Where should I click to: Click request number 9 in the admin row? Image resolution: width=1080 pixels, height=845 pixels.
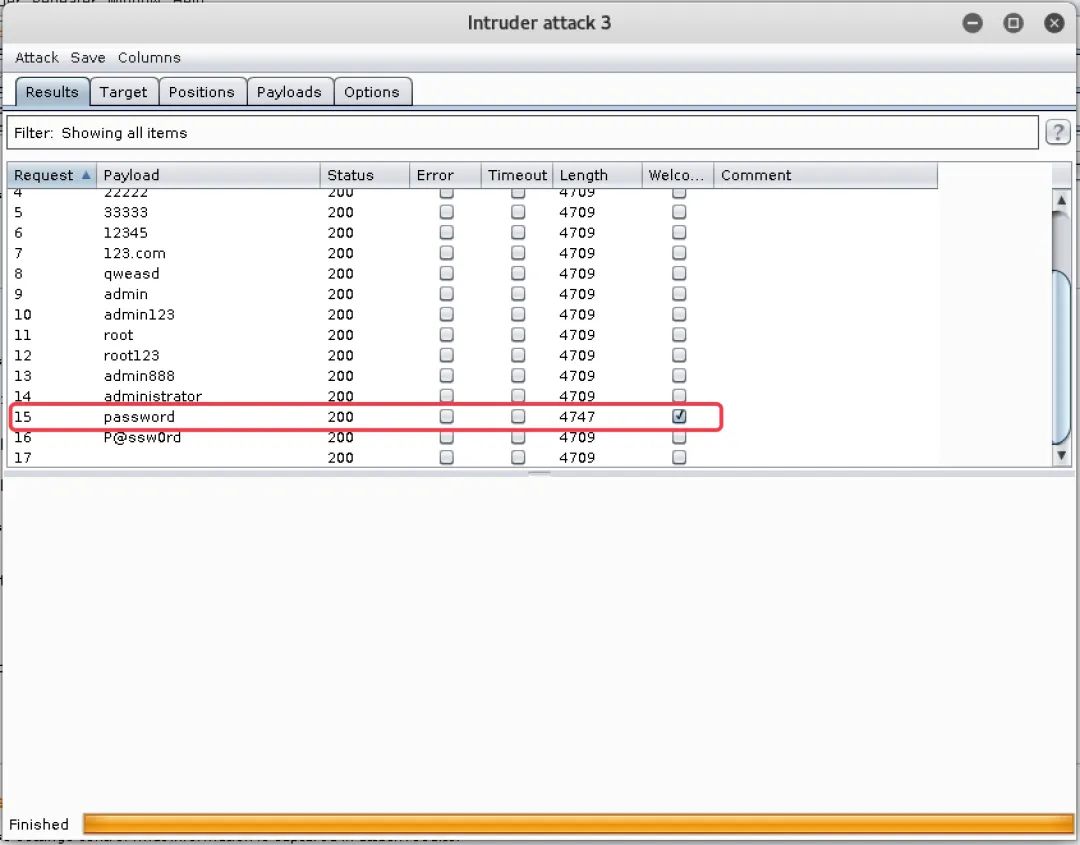pos(19,294)
